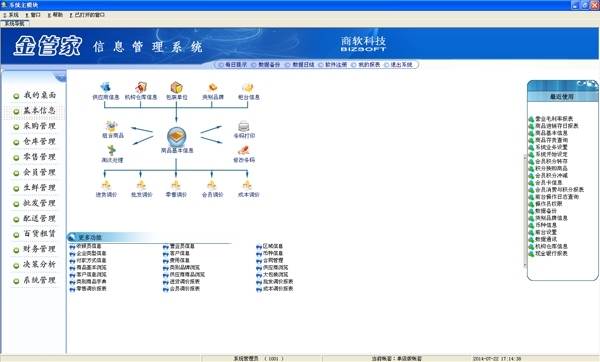Open the 系统 menu

(11, 15)
